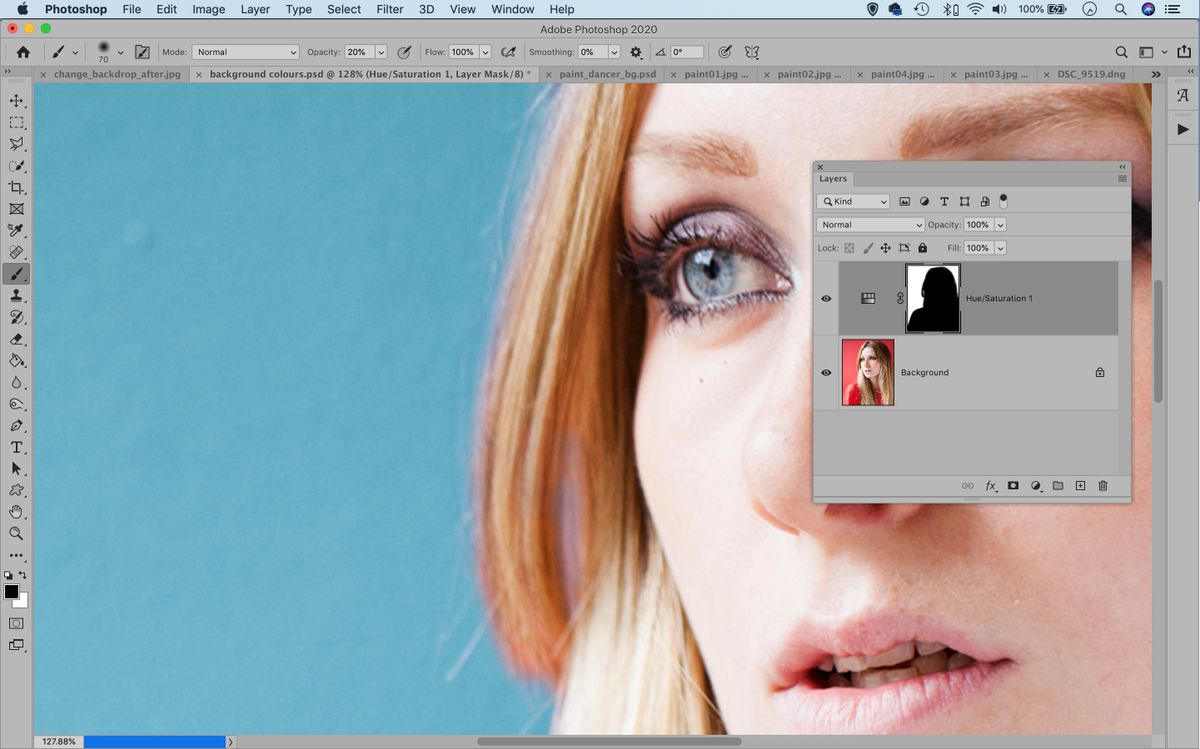This screenshot has width=1200, height=749.
Task: Select the Clone Stamp tool
Action: (16, 295)
